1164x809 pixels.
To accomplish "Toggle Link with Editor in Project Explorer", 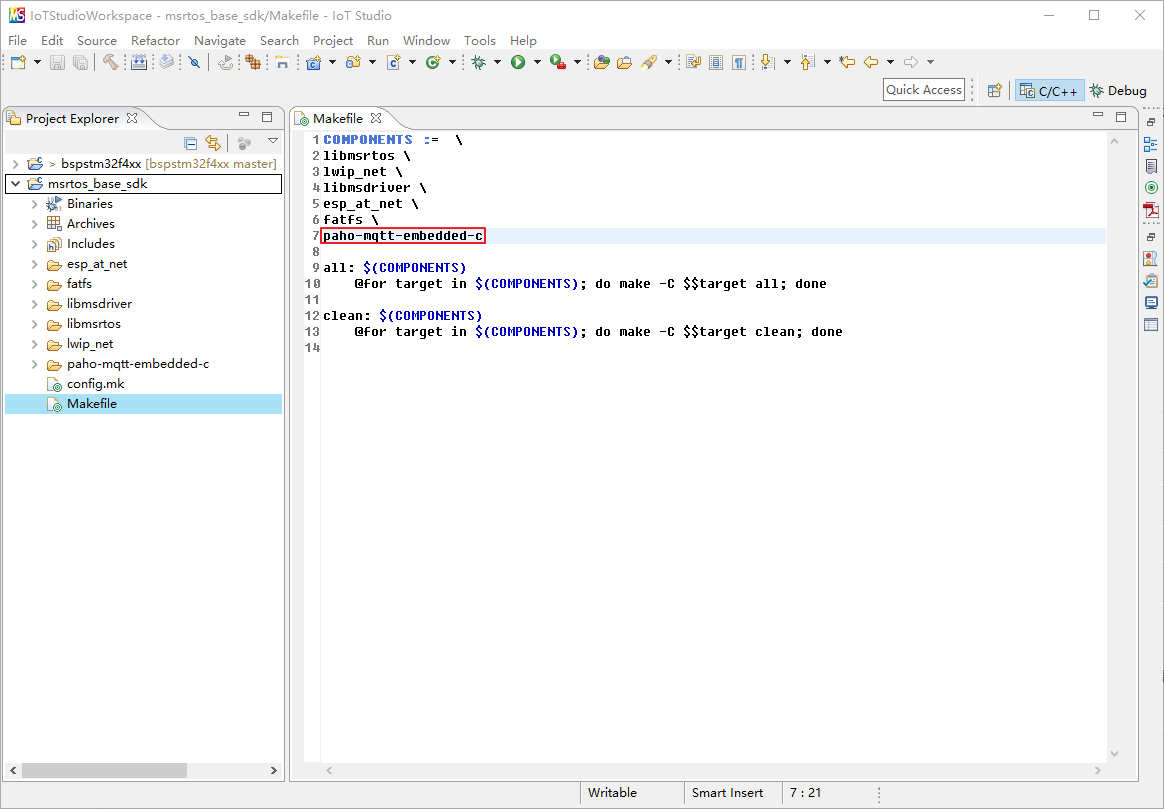I will [x=212, y=143].
